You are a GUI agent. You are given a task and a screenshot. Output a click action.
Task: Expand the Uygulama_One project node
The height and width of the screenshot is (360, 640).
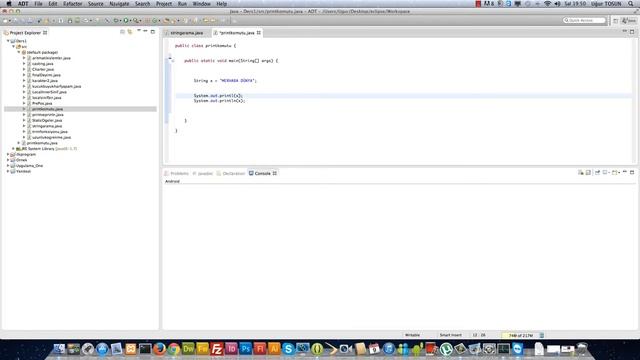pos(8,166)
